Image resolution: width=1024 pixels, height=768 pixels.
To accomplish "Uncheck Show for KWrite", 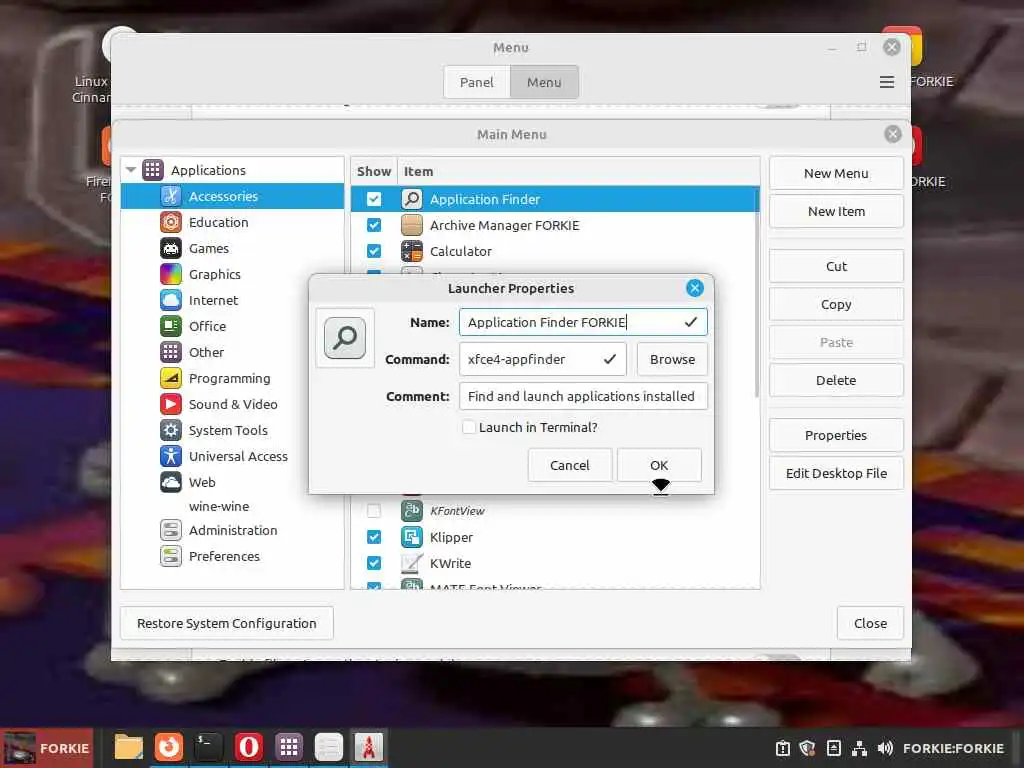I will (x=374, y=563).
